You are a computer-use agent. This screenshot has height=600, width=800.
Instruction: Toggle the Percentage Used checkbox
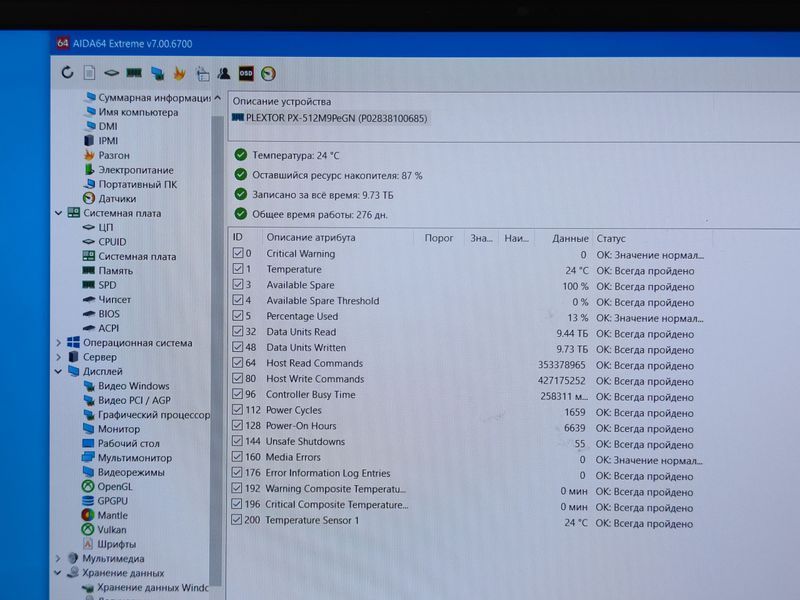tap(238, 315)
